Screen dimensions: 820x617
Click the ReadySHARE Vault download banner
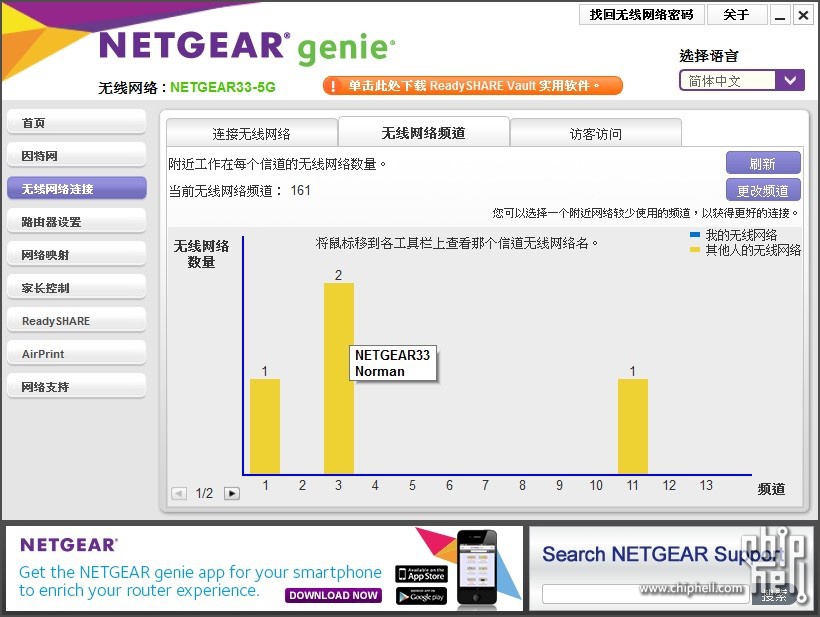coord(473,86)
